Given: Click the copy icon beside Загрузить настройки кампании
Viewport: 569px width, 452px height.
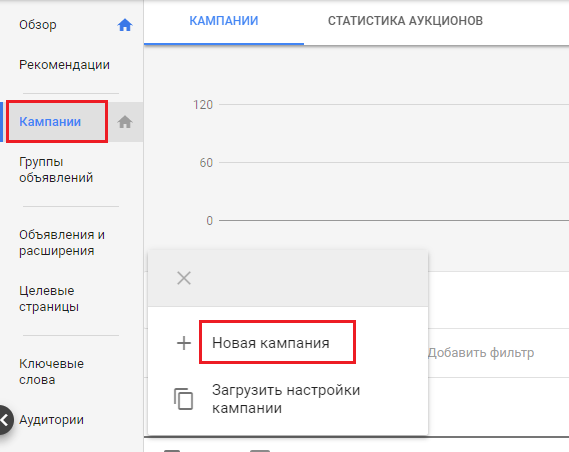Looking at the screenshot, I should coord(184,399).
